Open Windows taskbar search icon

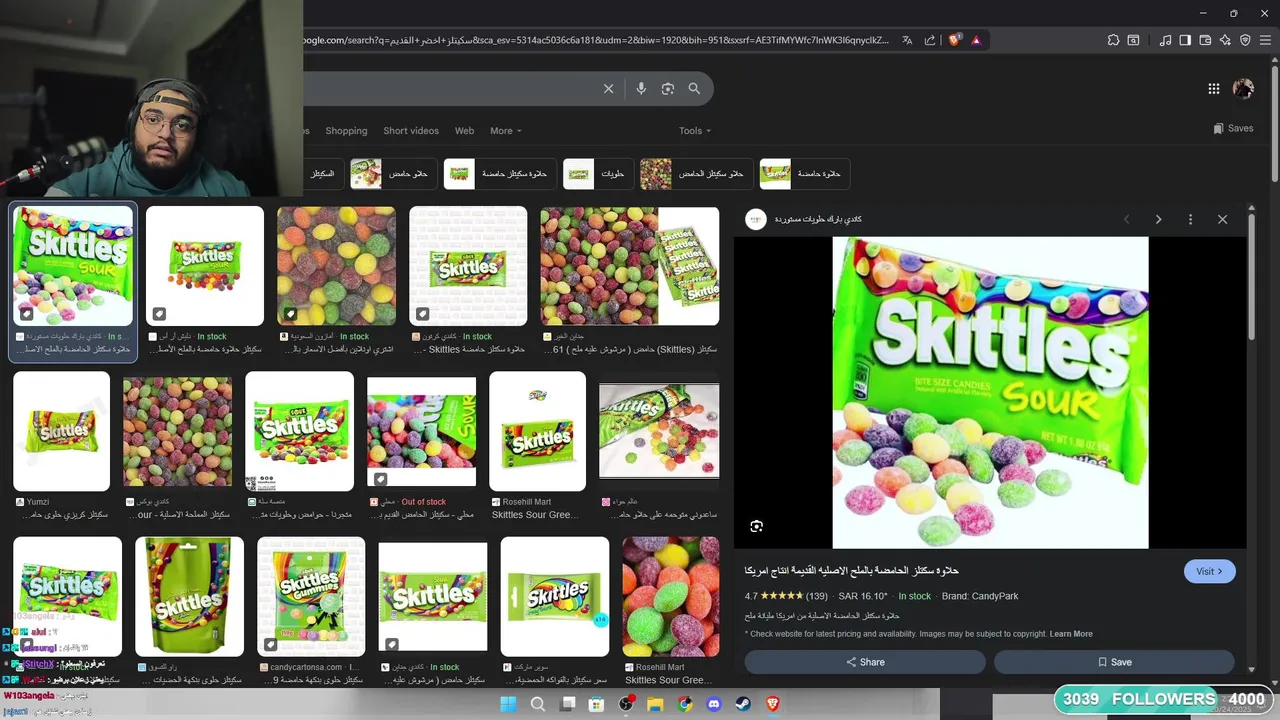coord(537,704)
